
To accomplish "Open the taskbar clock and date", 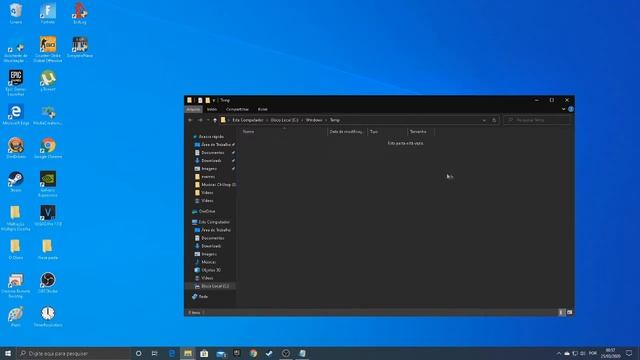I will click(x=610, y=353).
